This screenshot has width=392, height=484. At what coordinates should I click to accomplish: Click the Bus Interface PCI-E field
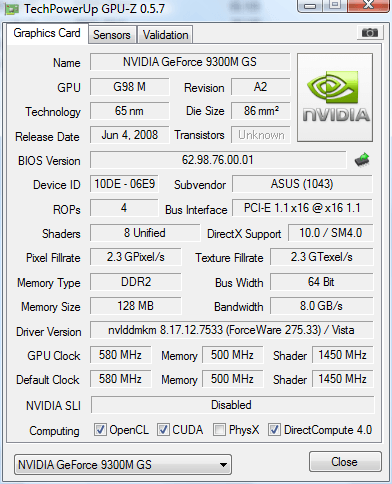tap(302, 208)
